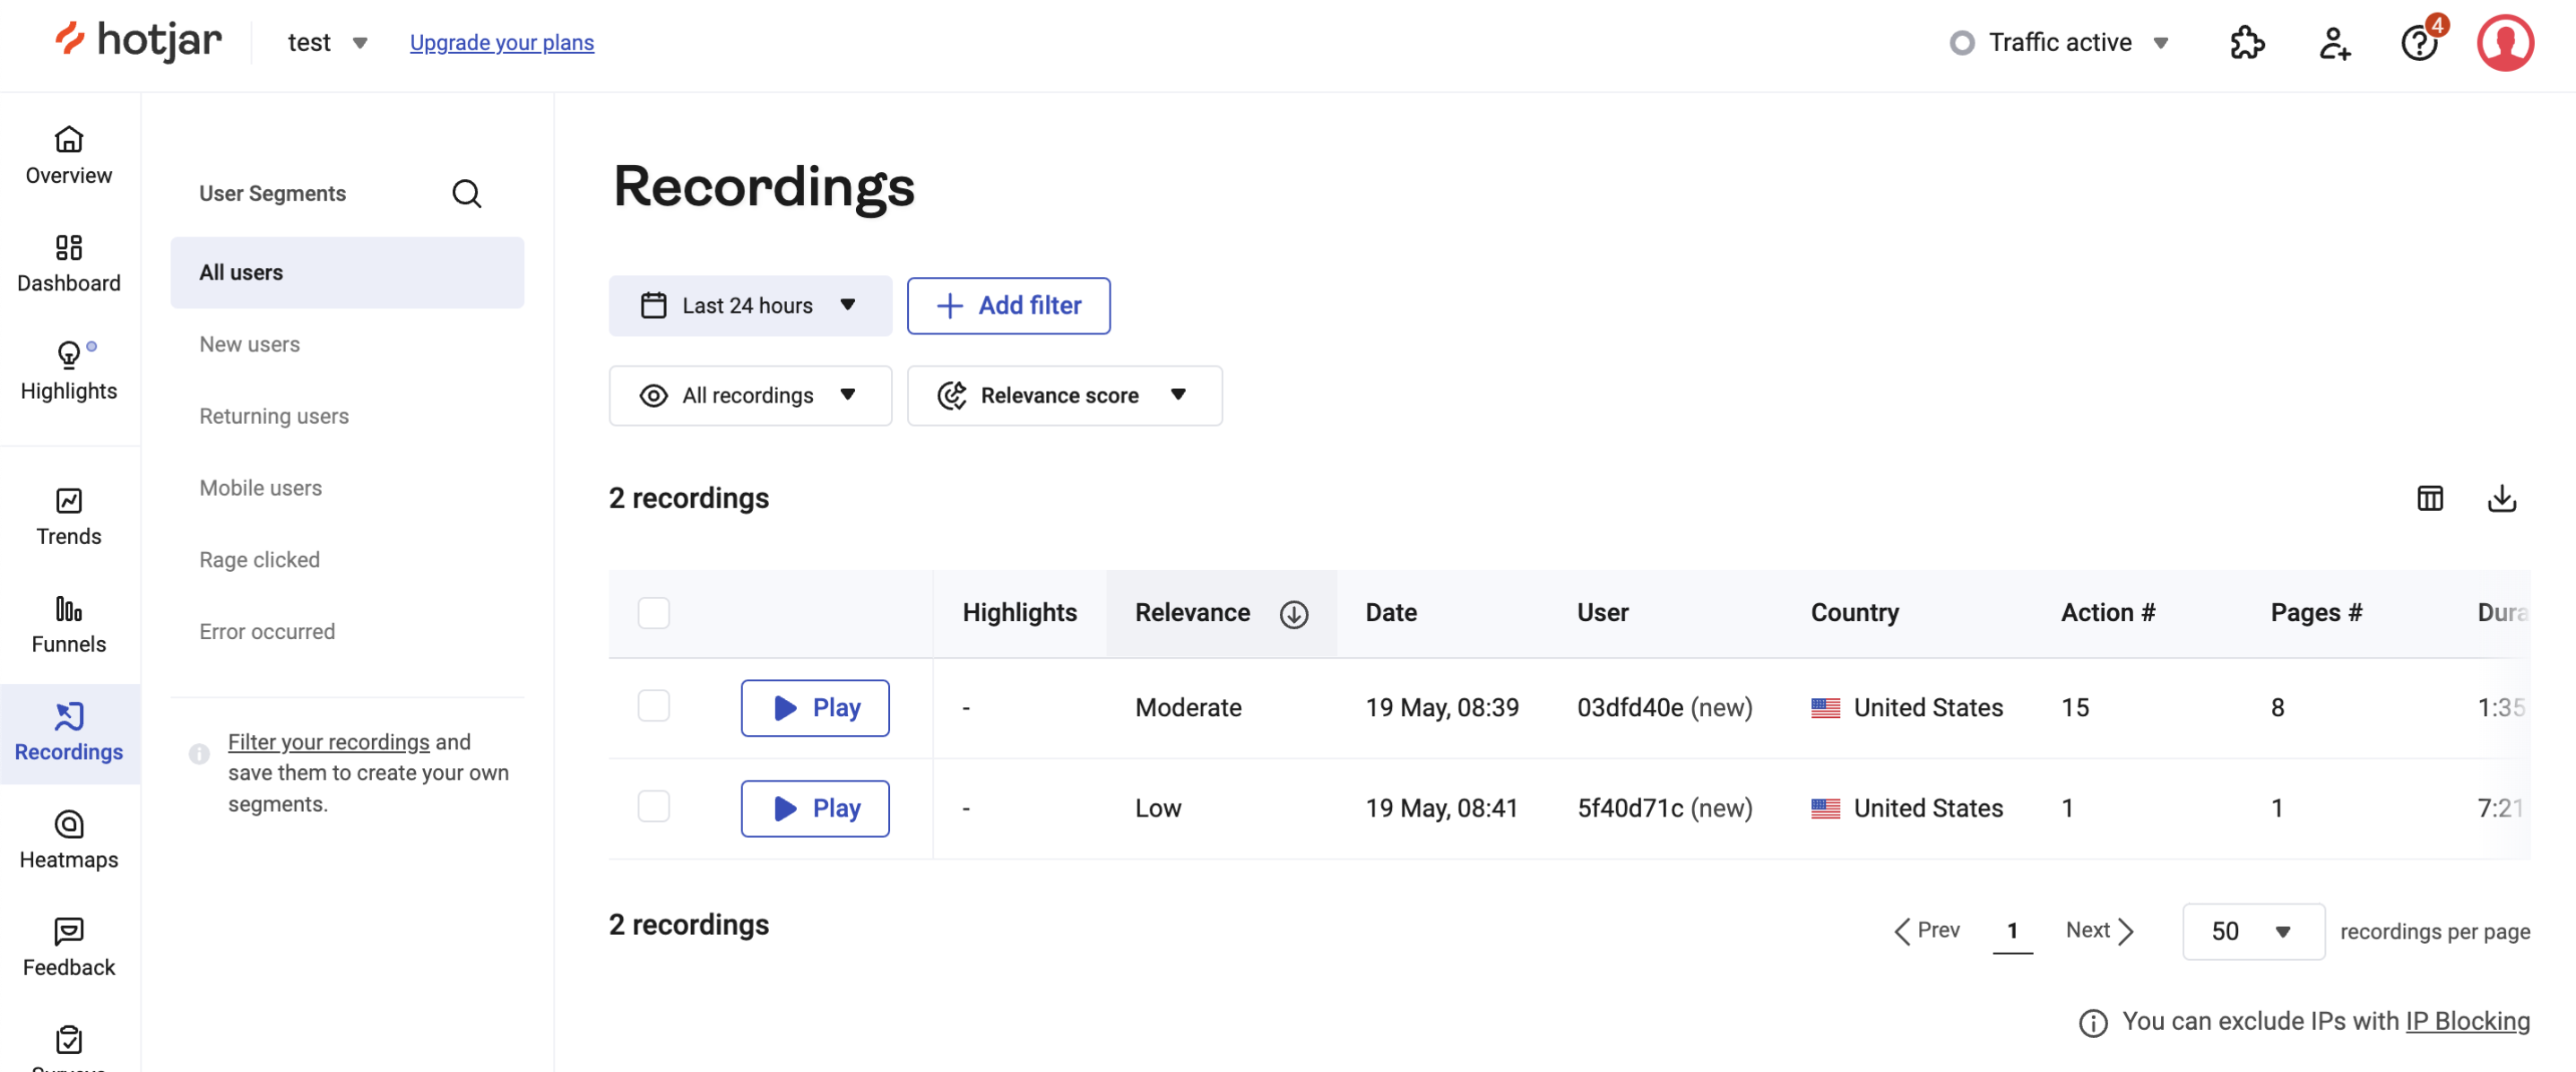Open the column settings table icon
The height and width of the screenshot is (1072, 2576).
tap(2429, 497)
